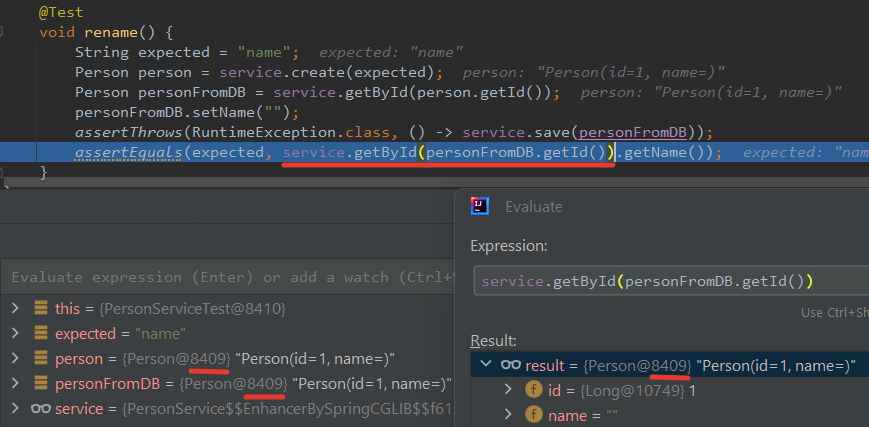Click the underlined personFromDB in the save call
The height and width of the screenshot is (427, 869).
coord(633,133)
